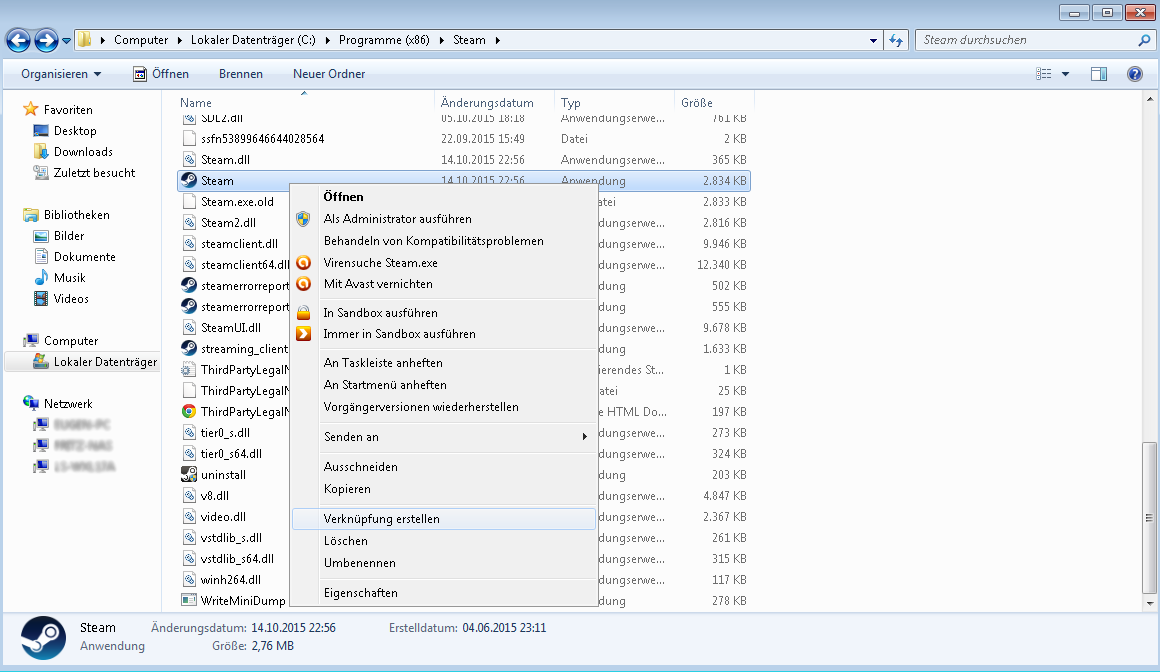Select the video.dll file

pos(223,517)
